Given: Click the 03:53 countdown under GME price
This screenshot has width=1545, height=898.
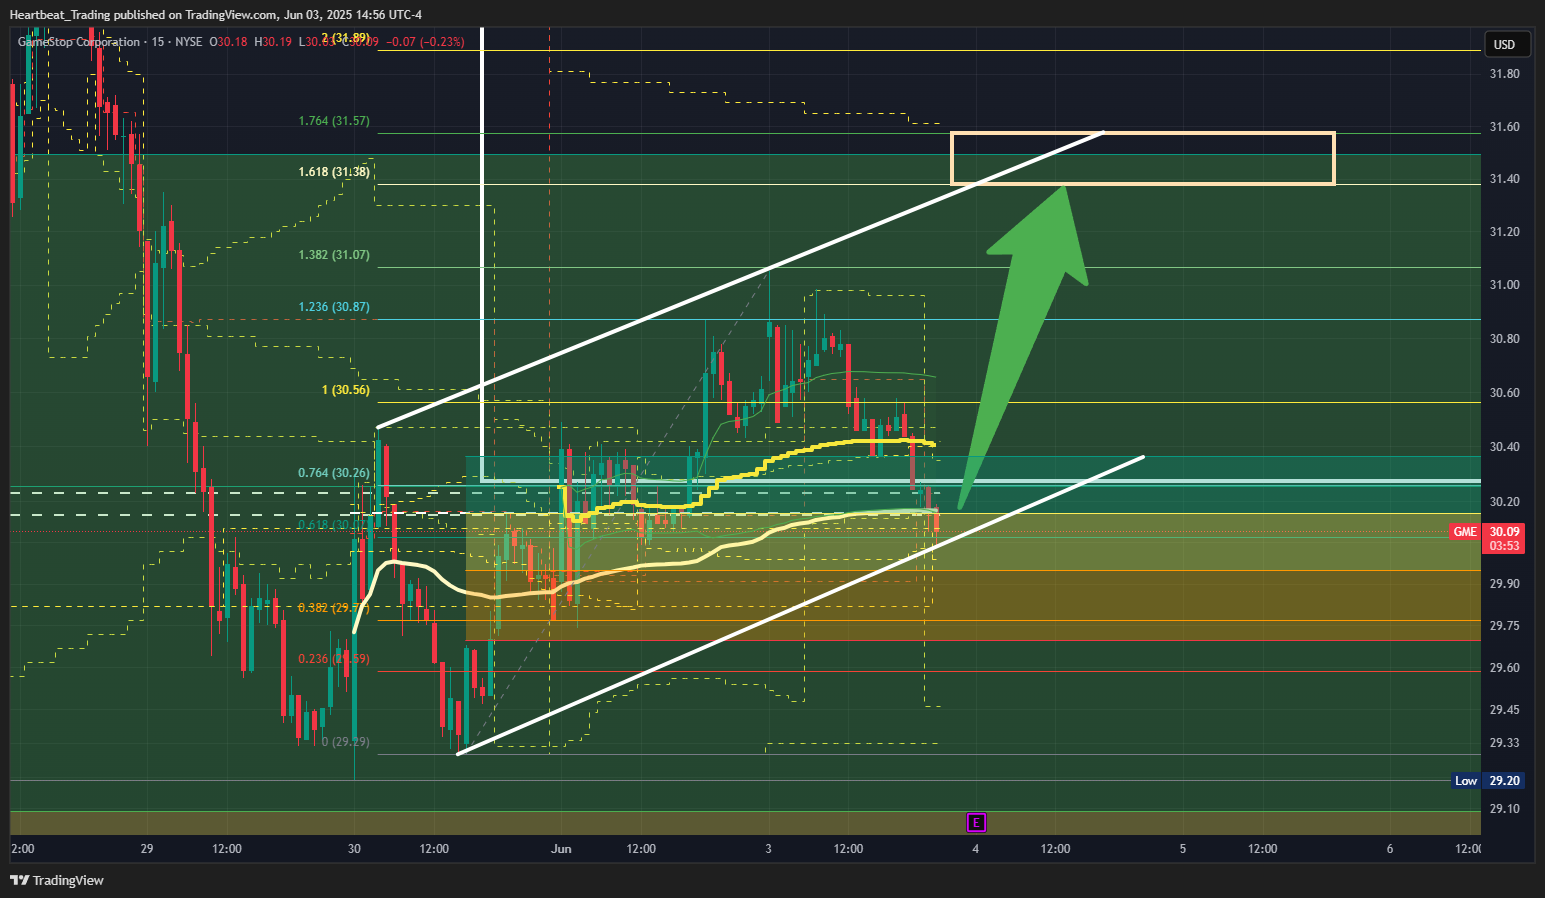Looking at the screenshot, I should tap(1504, 546).
